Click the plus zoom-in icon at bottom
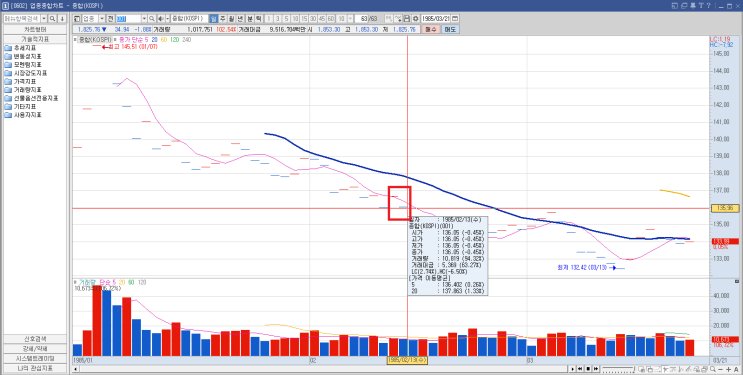Viewport: 743px width, 375px height. pos(729,369)
